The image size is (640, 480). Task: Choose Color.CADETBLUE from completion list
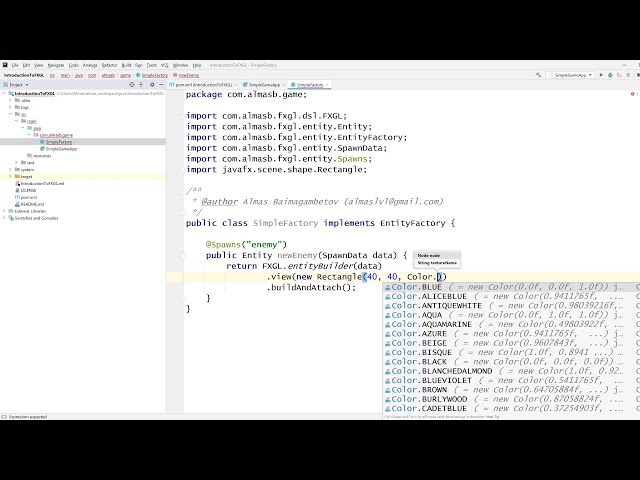pyautogui.click(x=511, y=409)
